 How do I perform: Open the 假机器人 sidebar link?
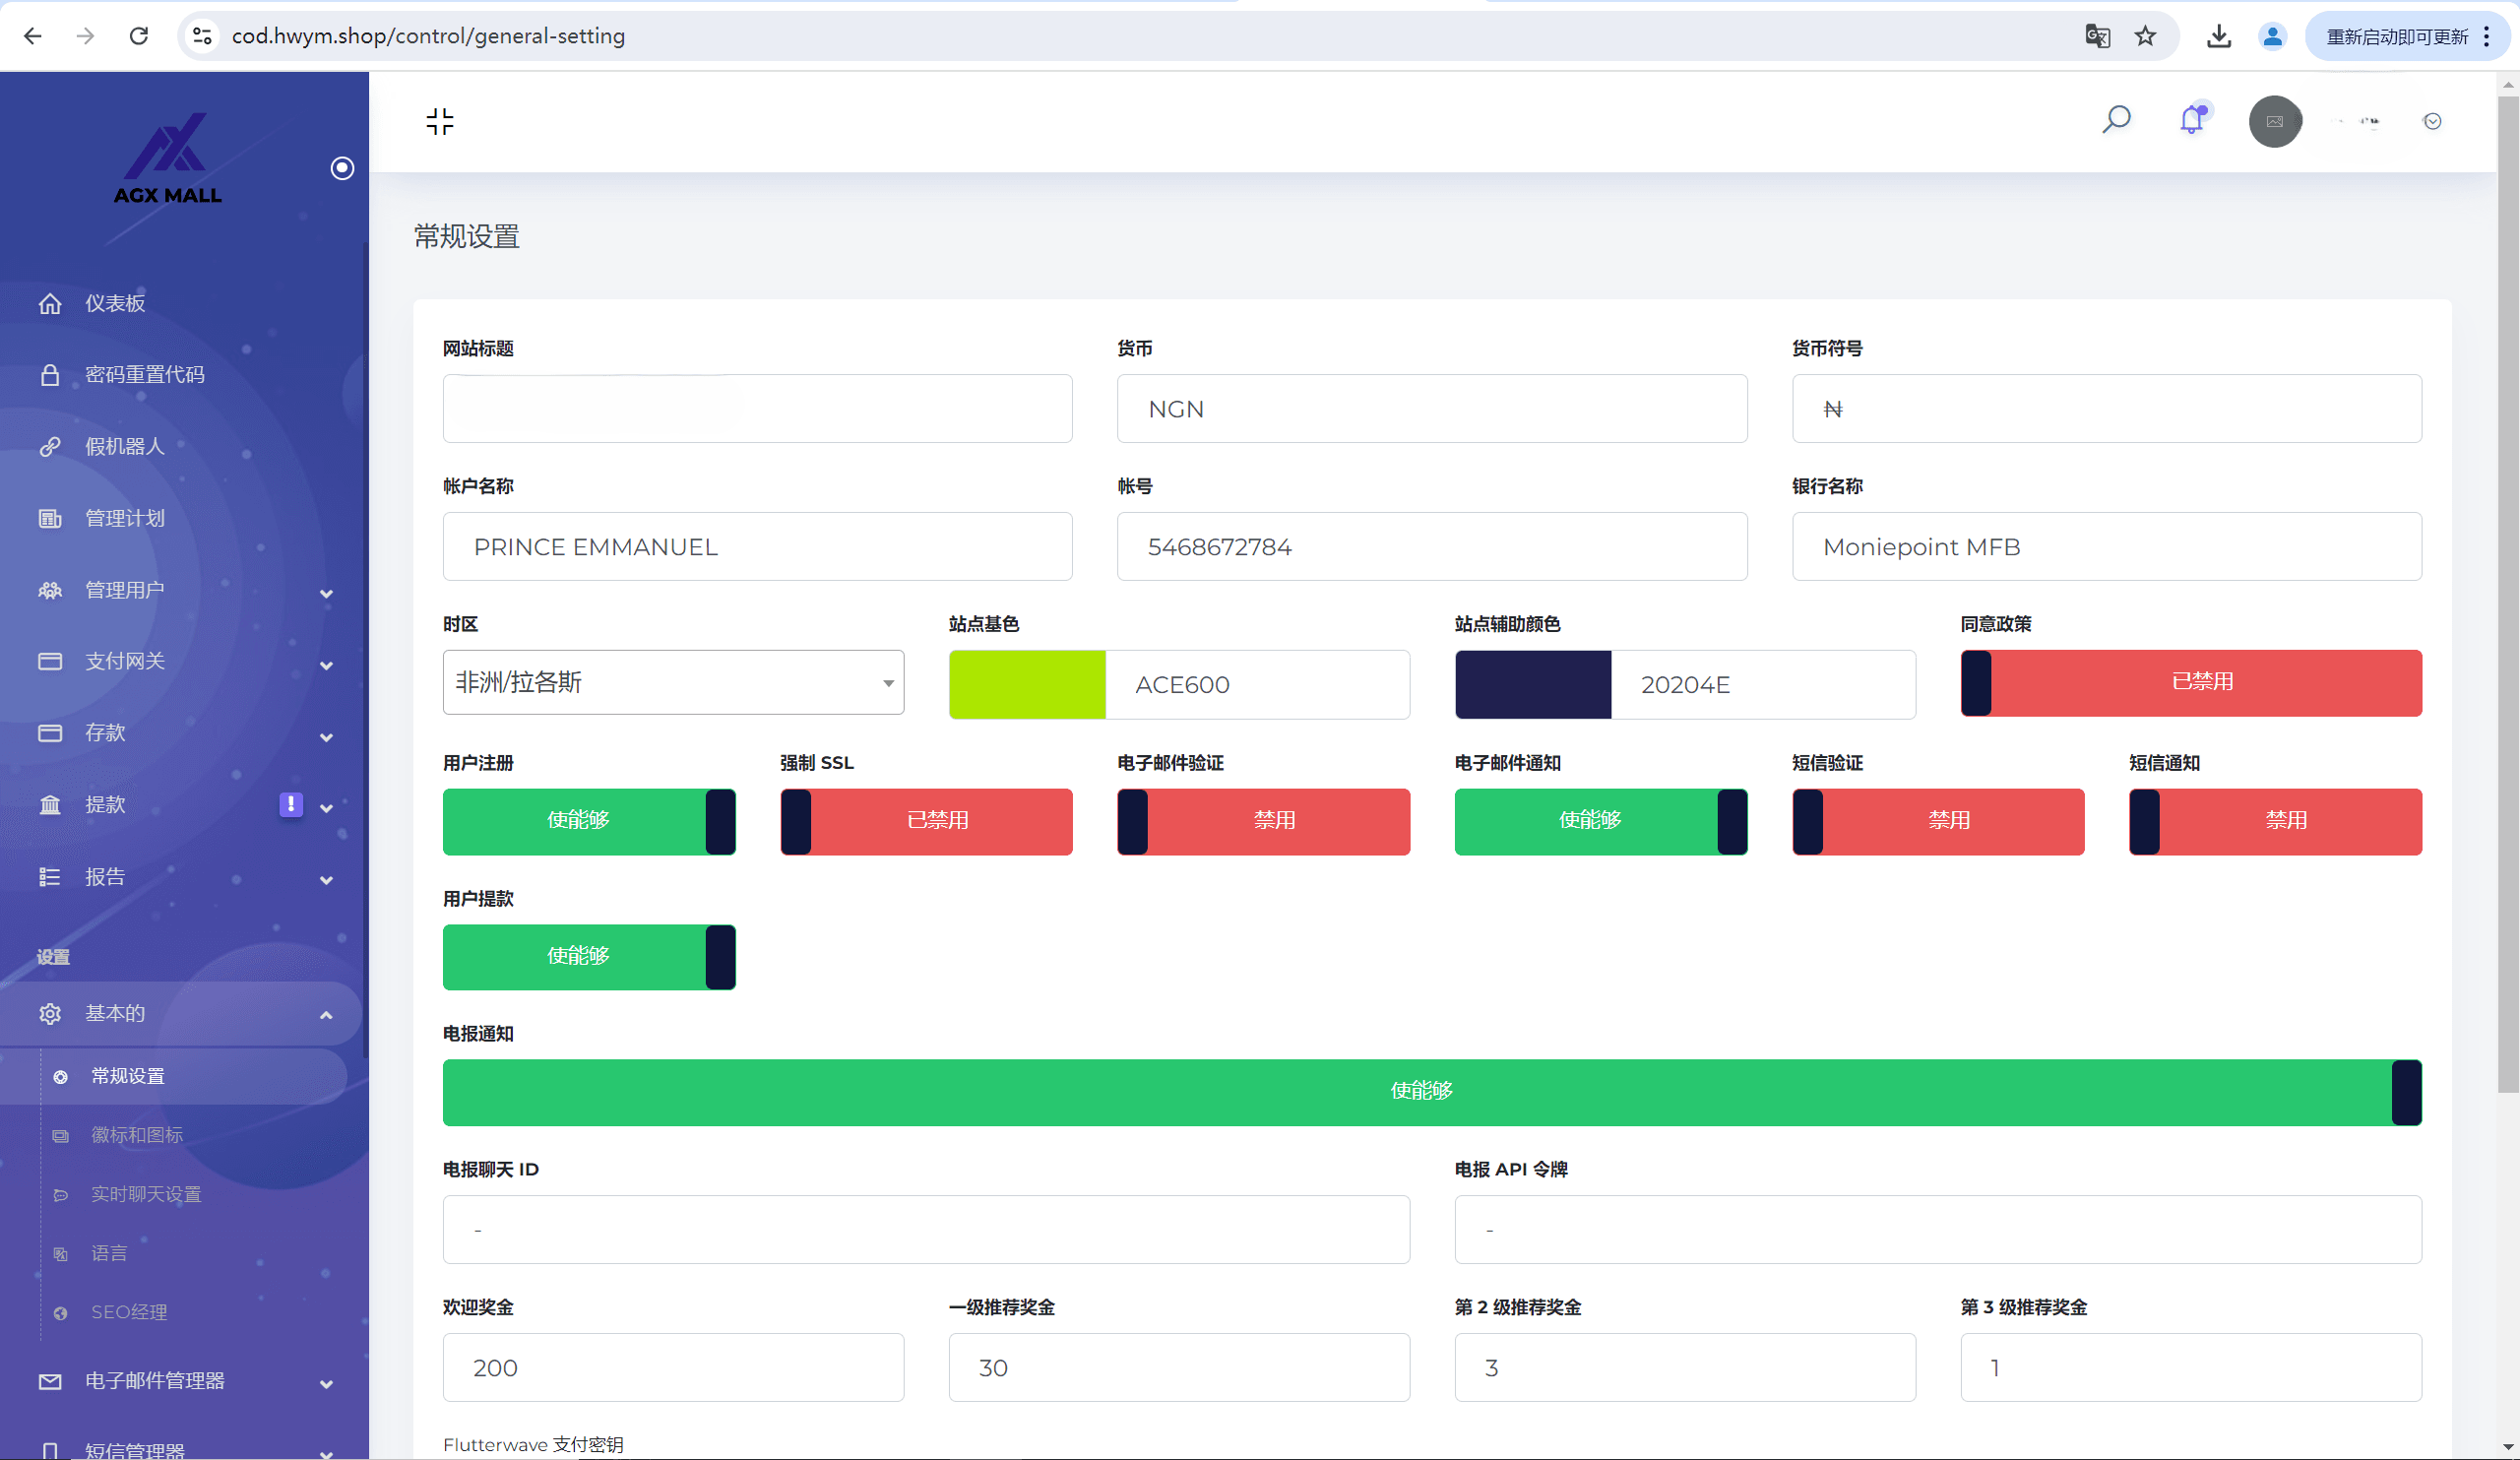click(124, 446)
